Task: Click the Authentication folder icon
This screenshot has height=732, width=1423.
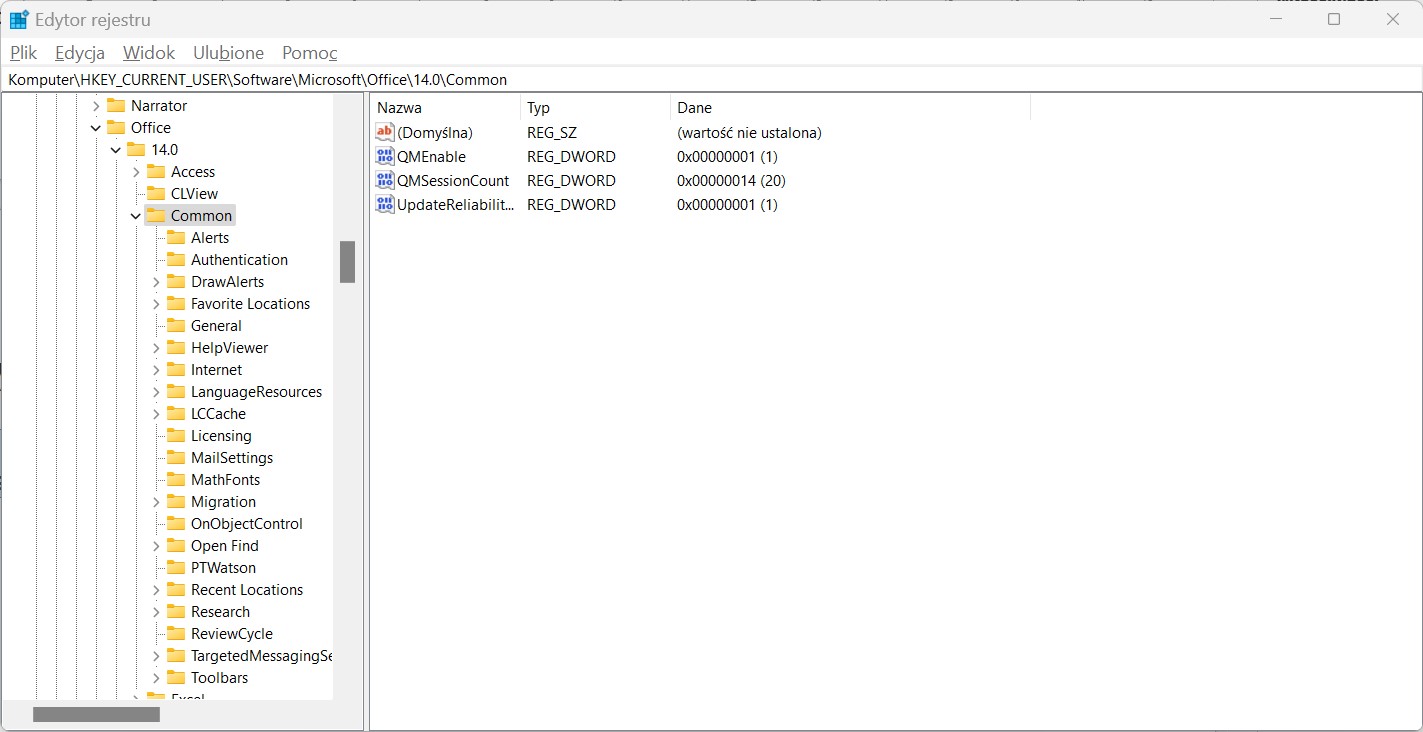Action: coord(176,260)
